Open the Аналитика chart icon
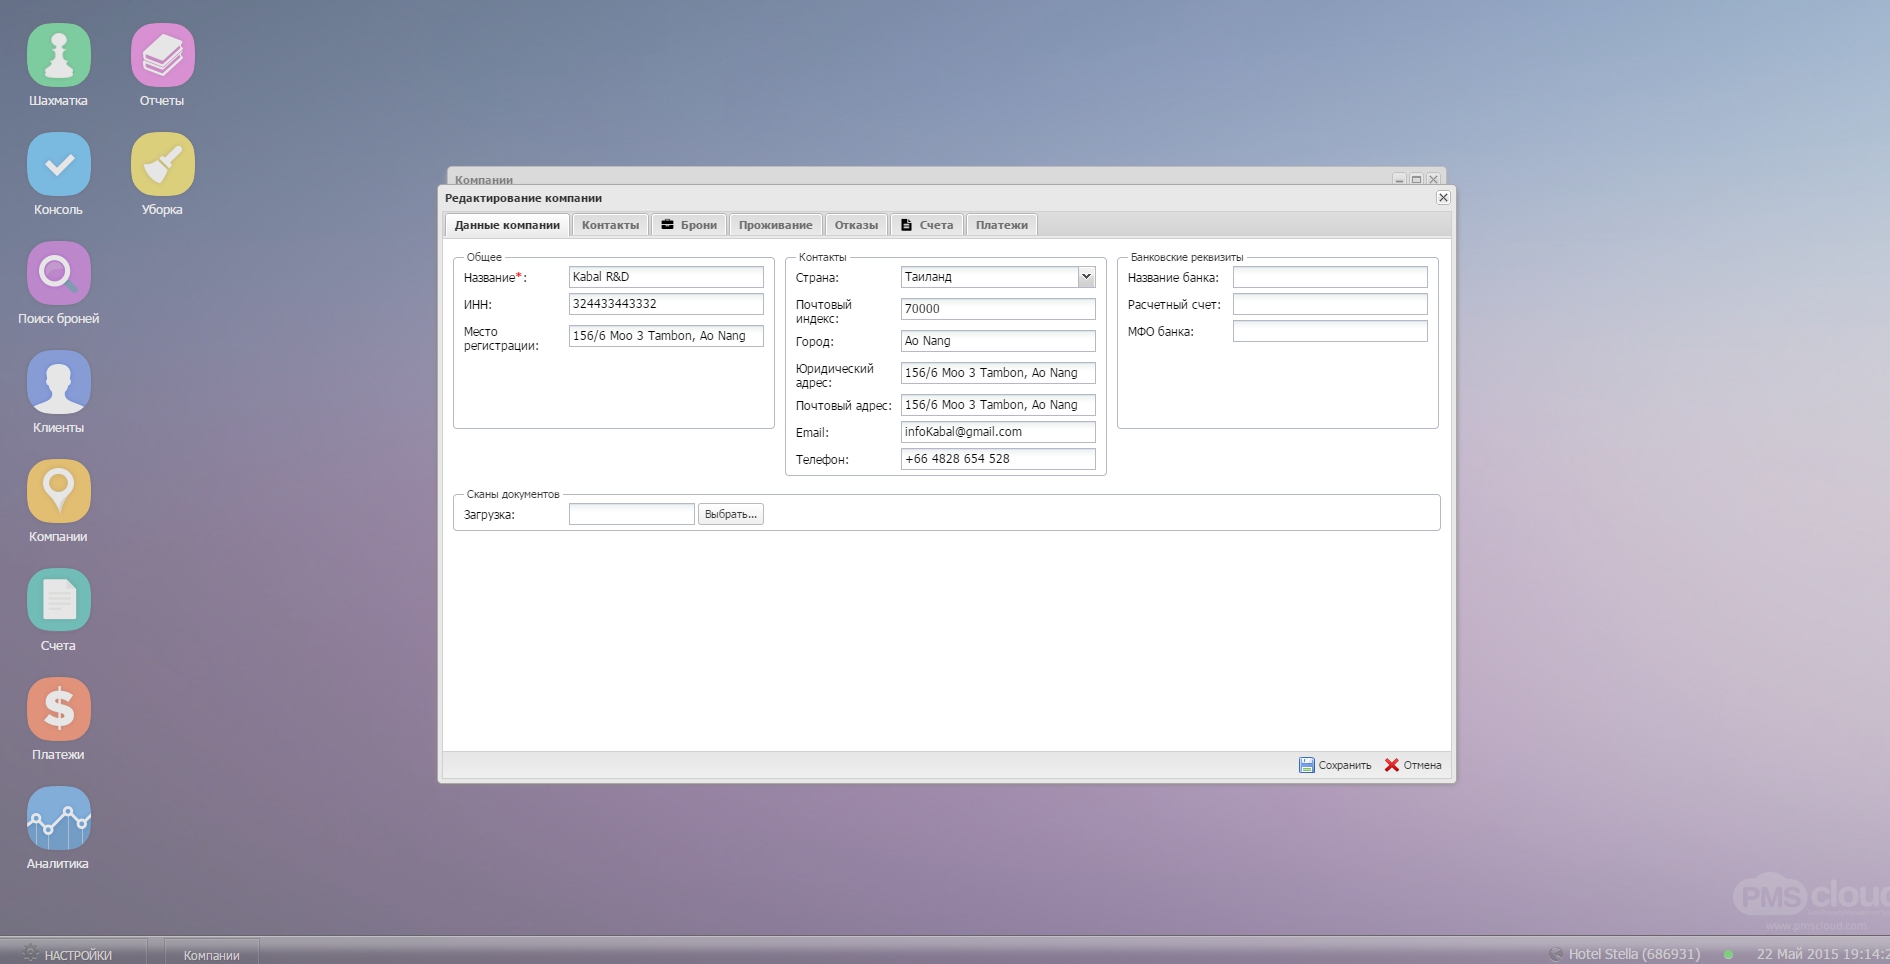 59,818
